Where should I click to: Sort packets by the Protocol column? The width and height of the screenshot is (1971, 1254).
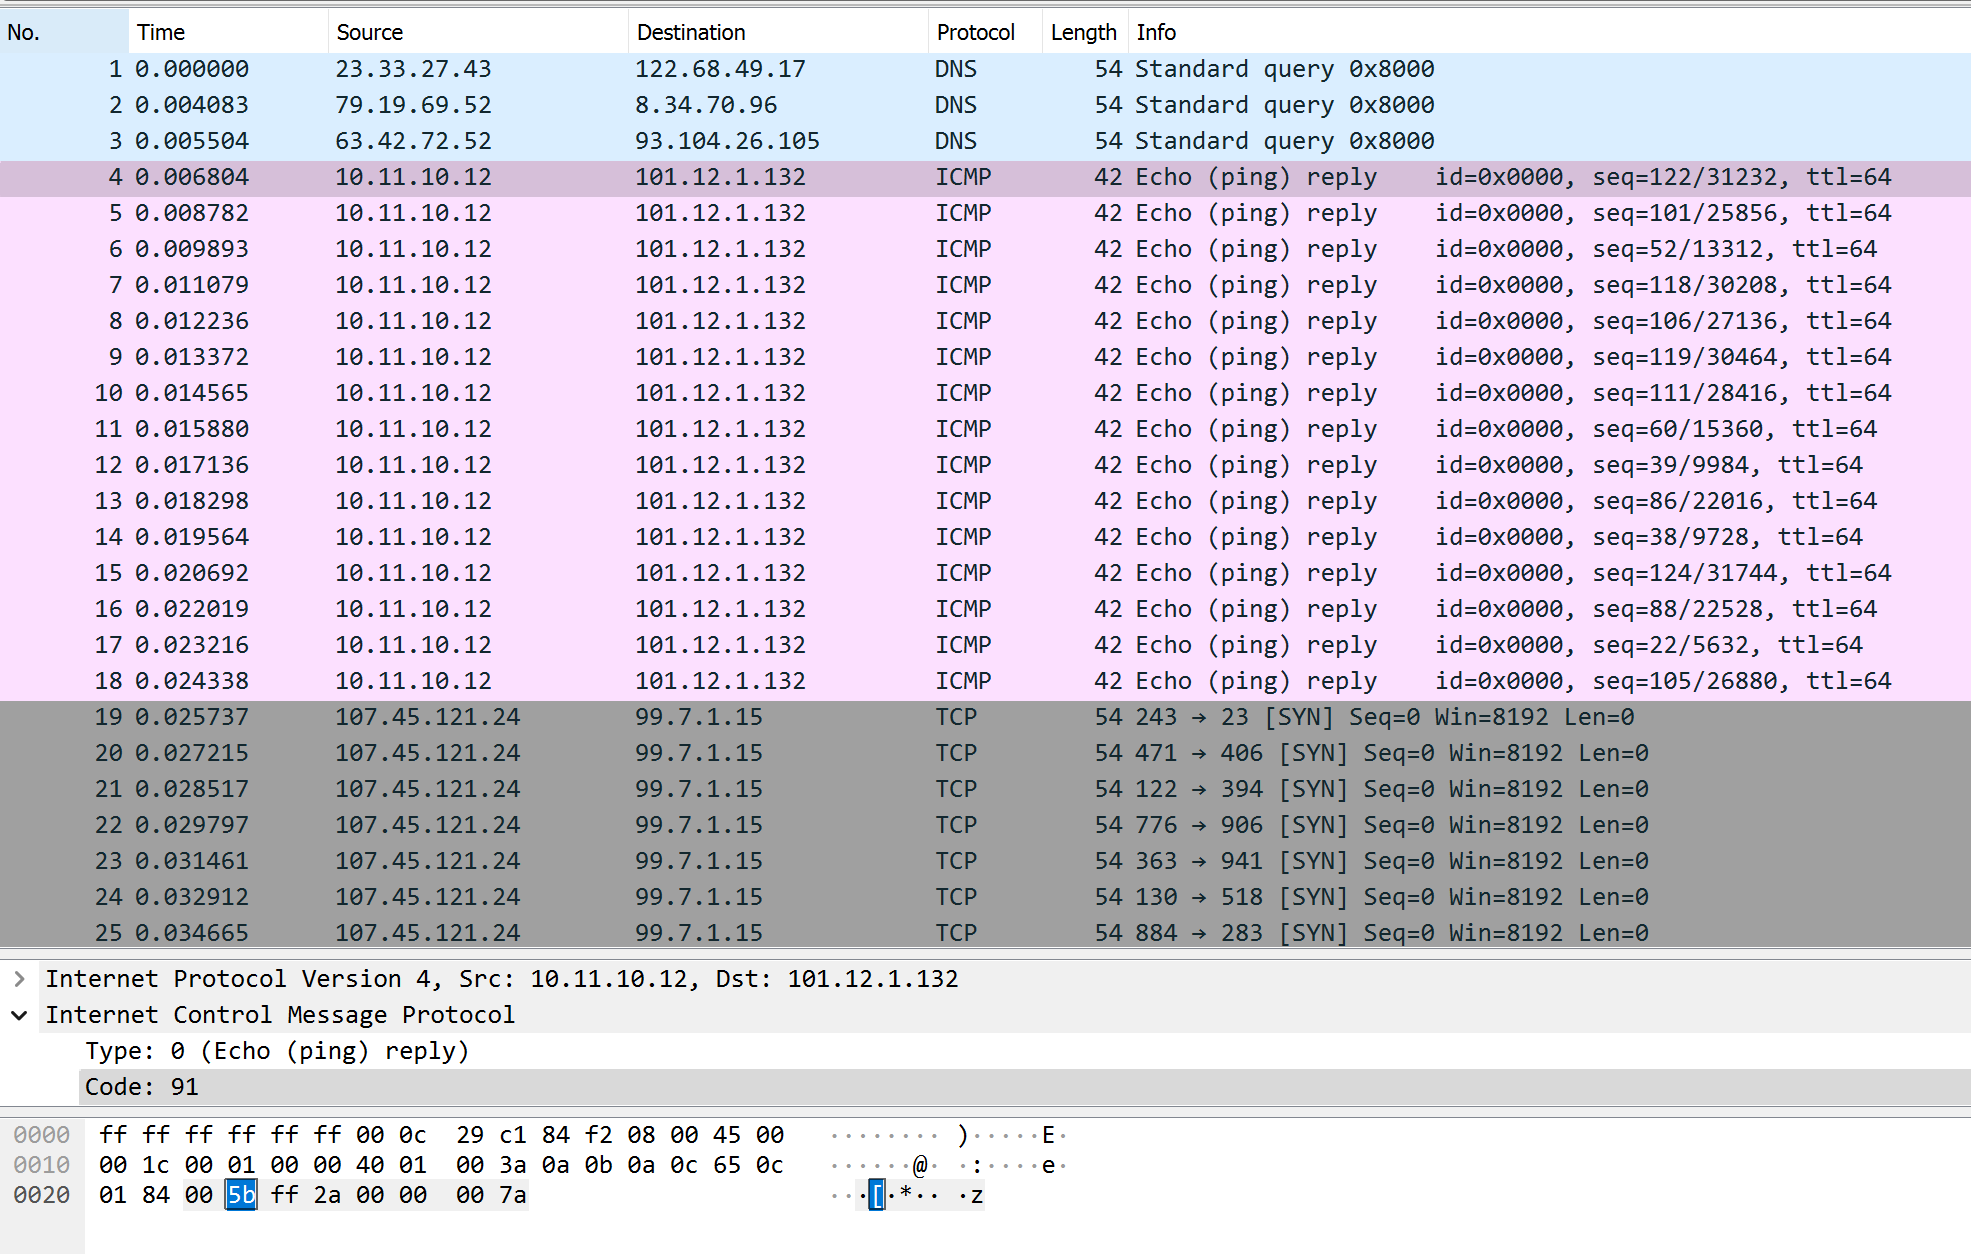pyautogui.click(x=975, y=31)
